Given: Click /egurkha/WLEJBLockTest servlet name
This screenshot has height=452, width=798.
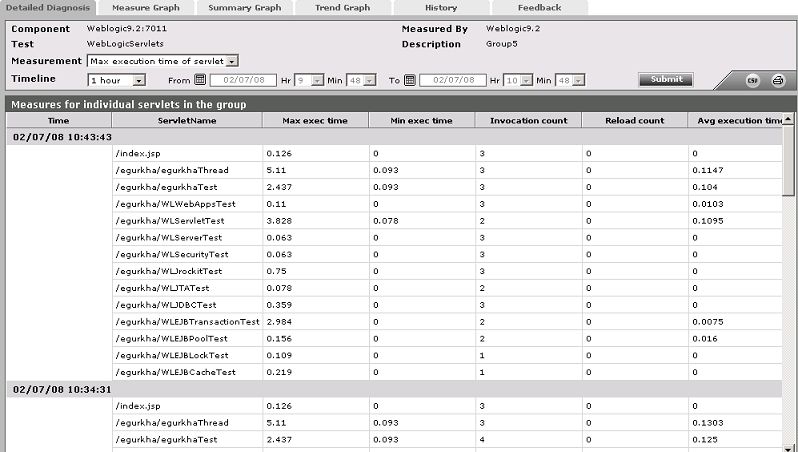Looking at the screenshot, I should pyautogui.click(x=172, y=355).
